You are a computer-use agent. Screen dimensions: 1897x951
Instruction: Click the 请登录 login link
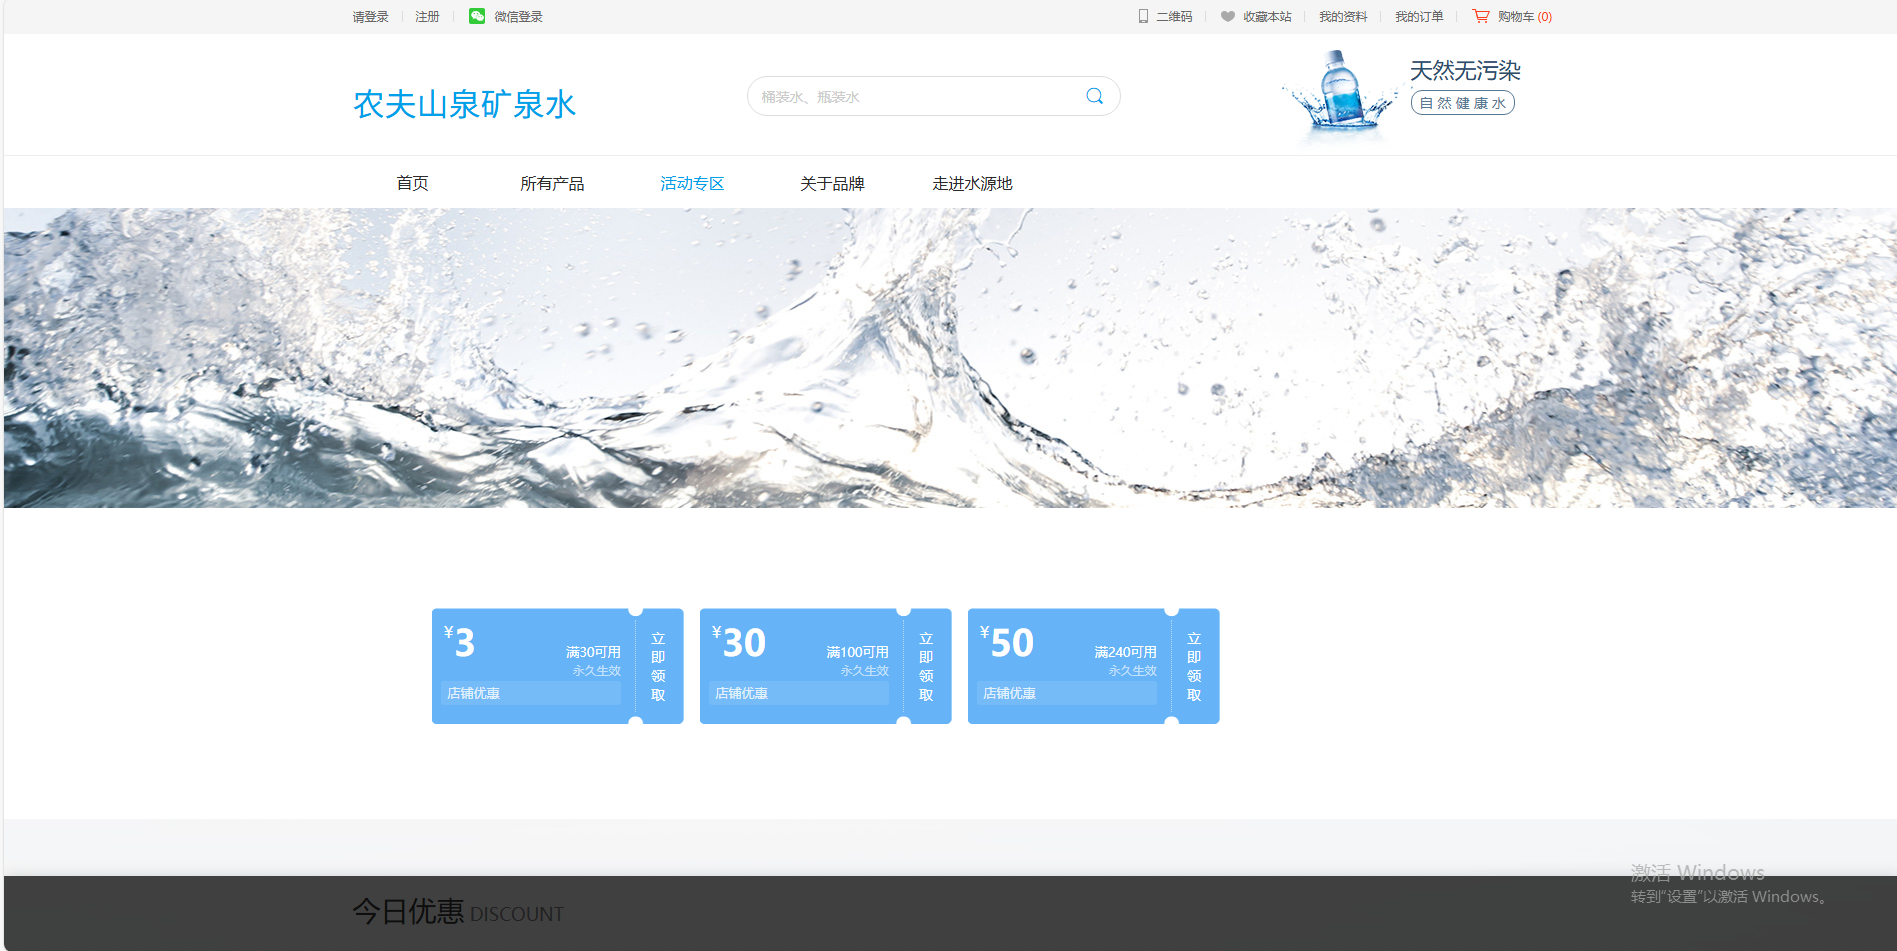point(370,17)
